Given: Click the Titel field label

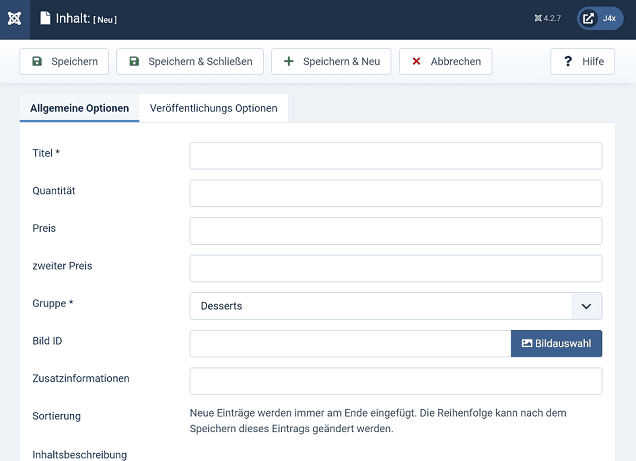Looking at the screenshot, I should 46,153.
